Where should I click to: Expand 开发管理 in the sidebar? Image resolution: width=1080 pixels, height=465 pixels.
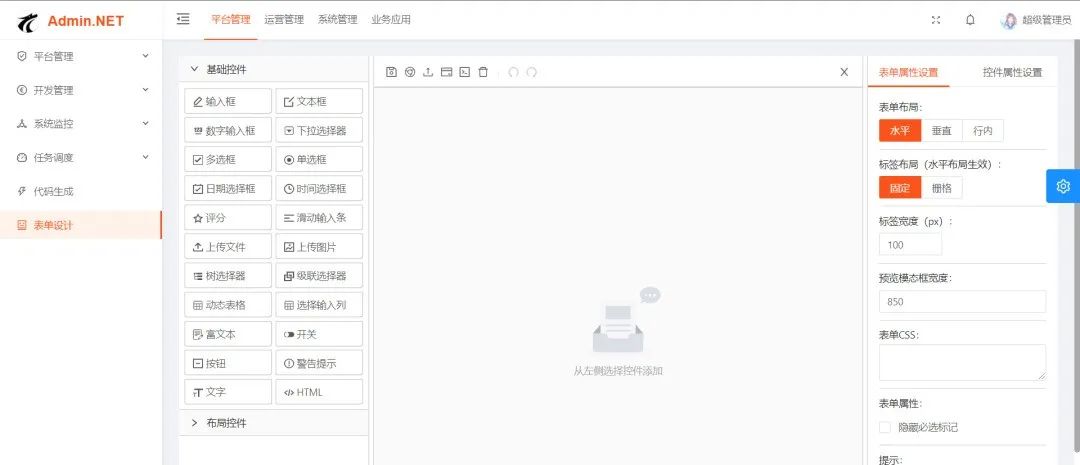pos(81,90)
